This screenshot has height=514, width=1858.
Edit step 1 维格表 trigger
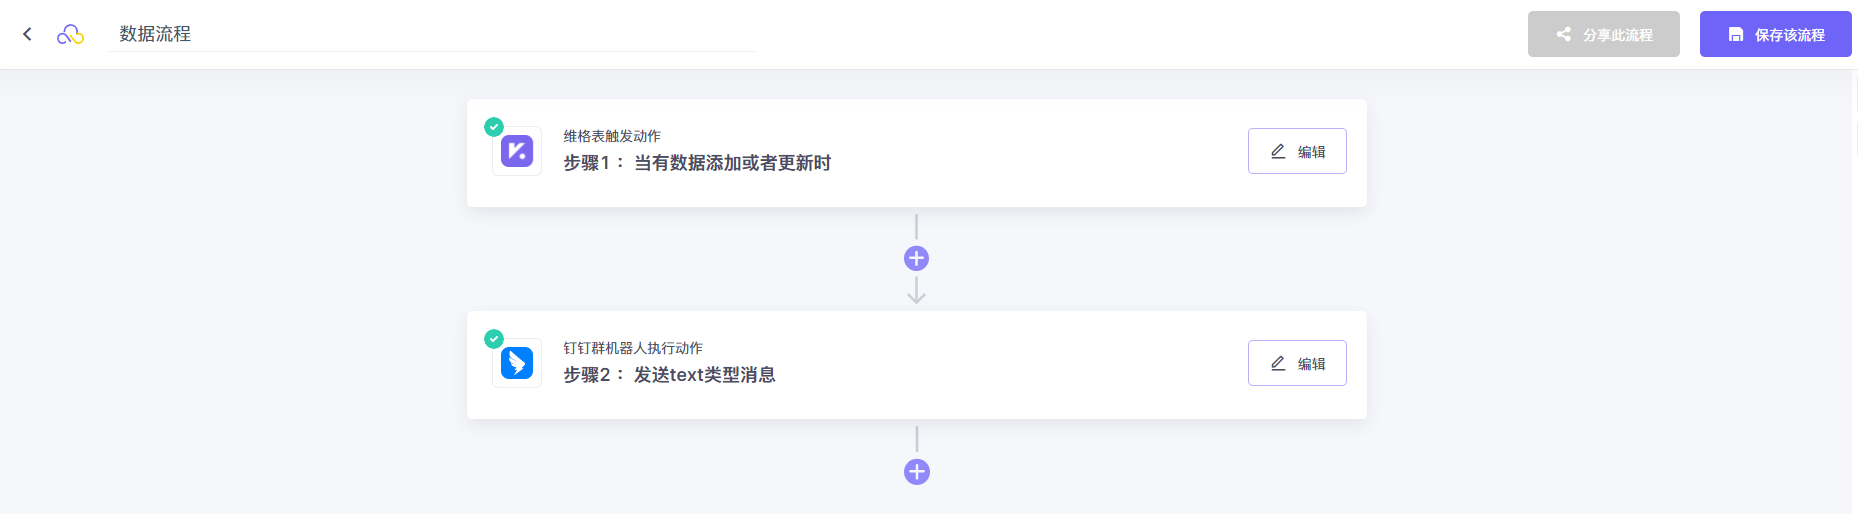pyautogui.click(x=1297, y=151)
